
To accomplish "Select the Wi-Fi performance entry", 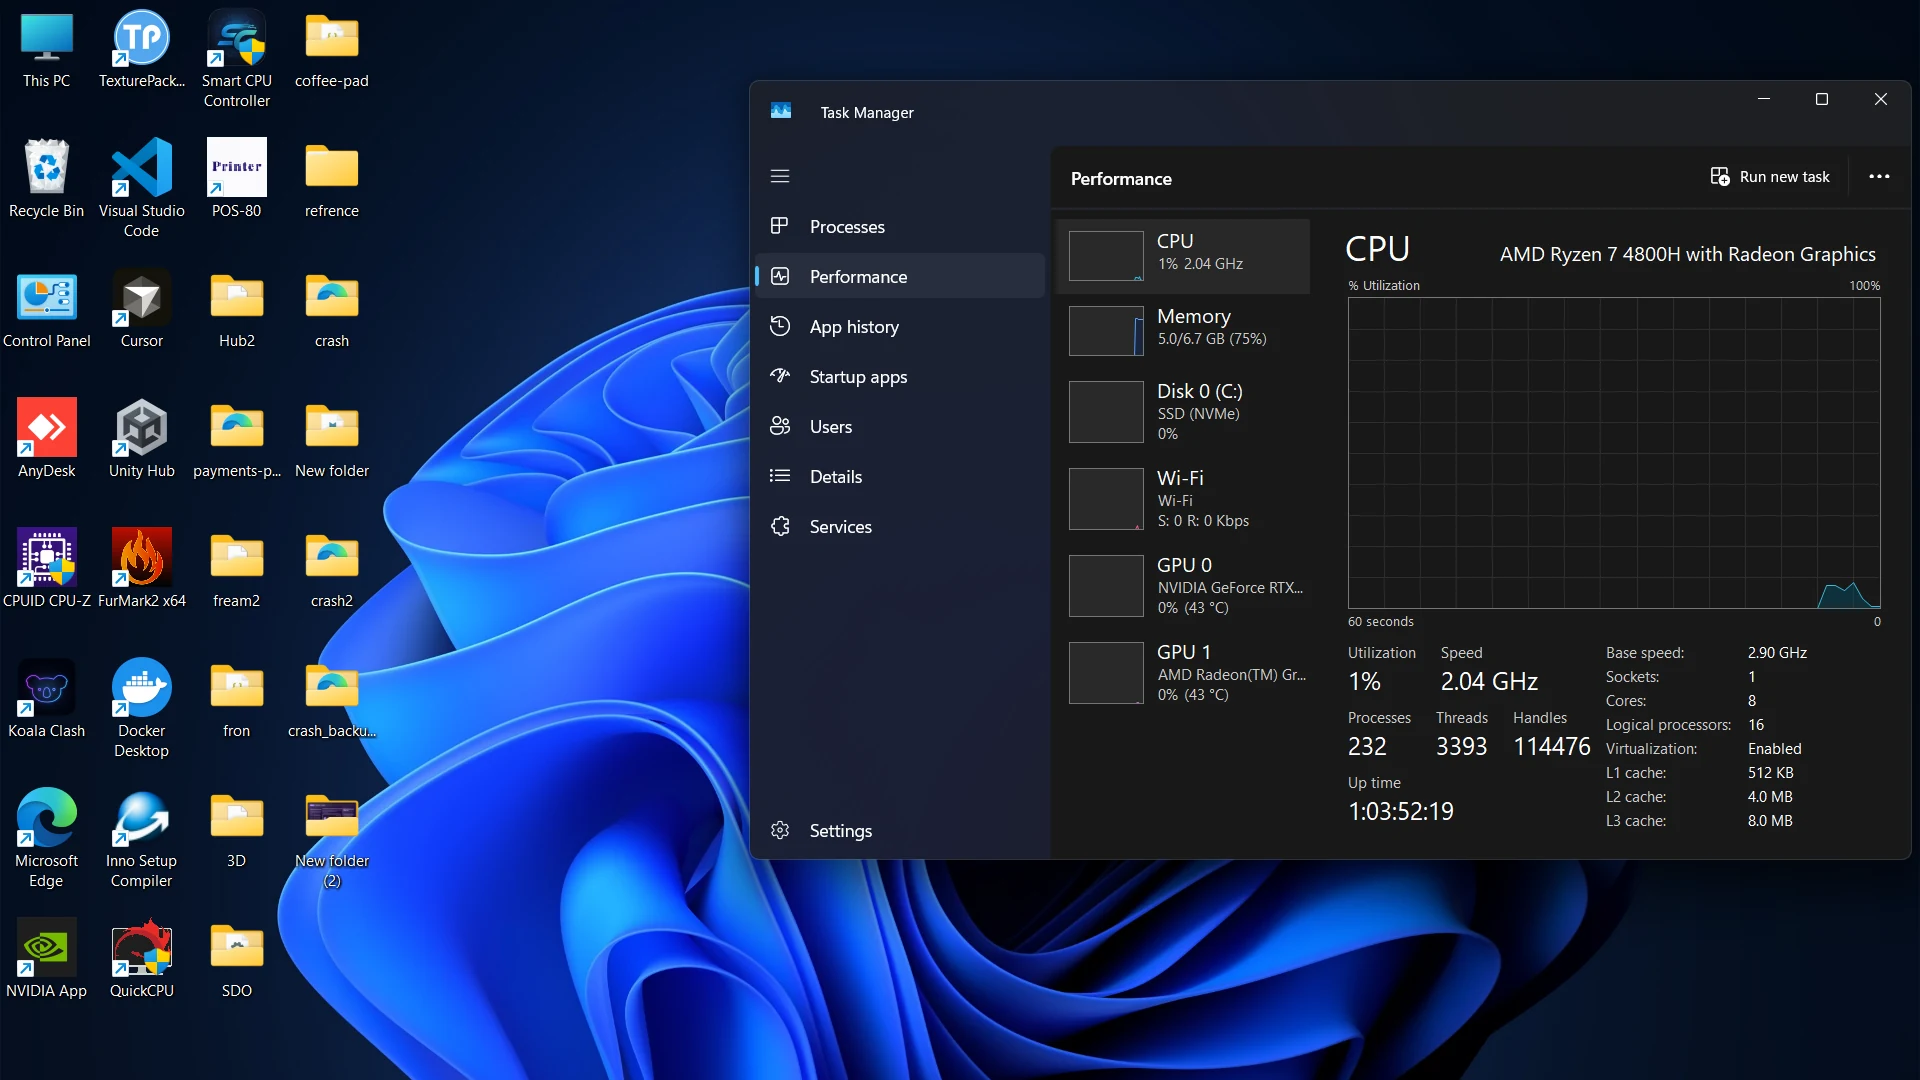I will click(x=1183, y=499).
